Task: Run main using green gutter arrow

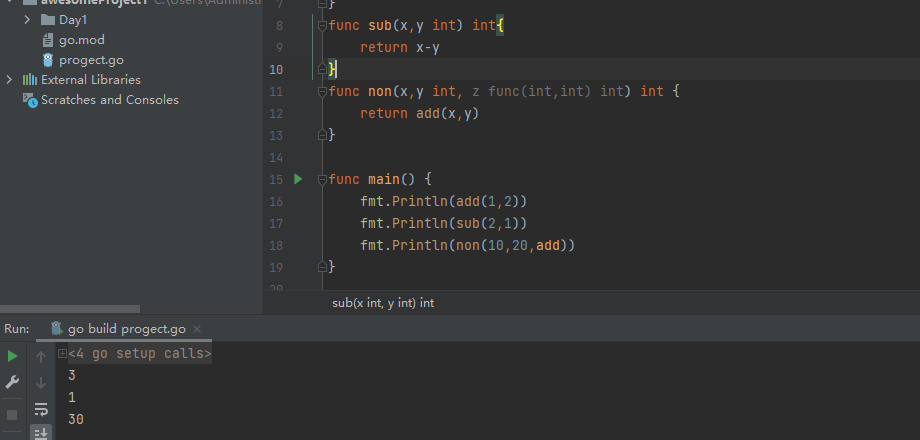Action: click(x=298, y=179)
